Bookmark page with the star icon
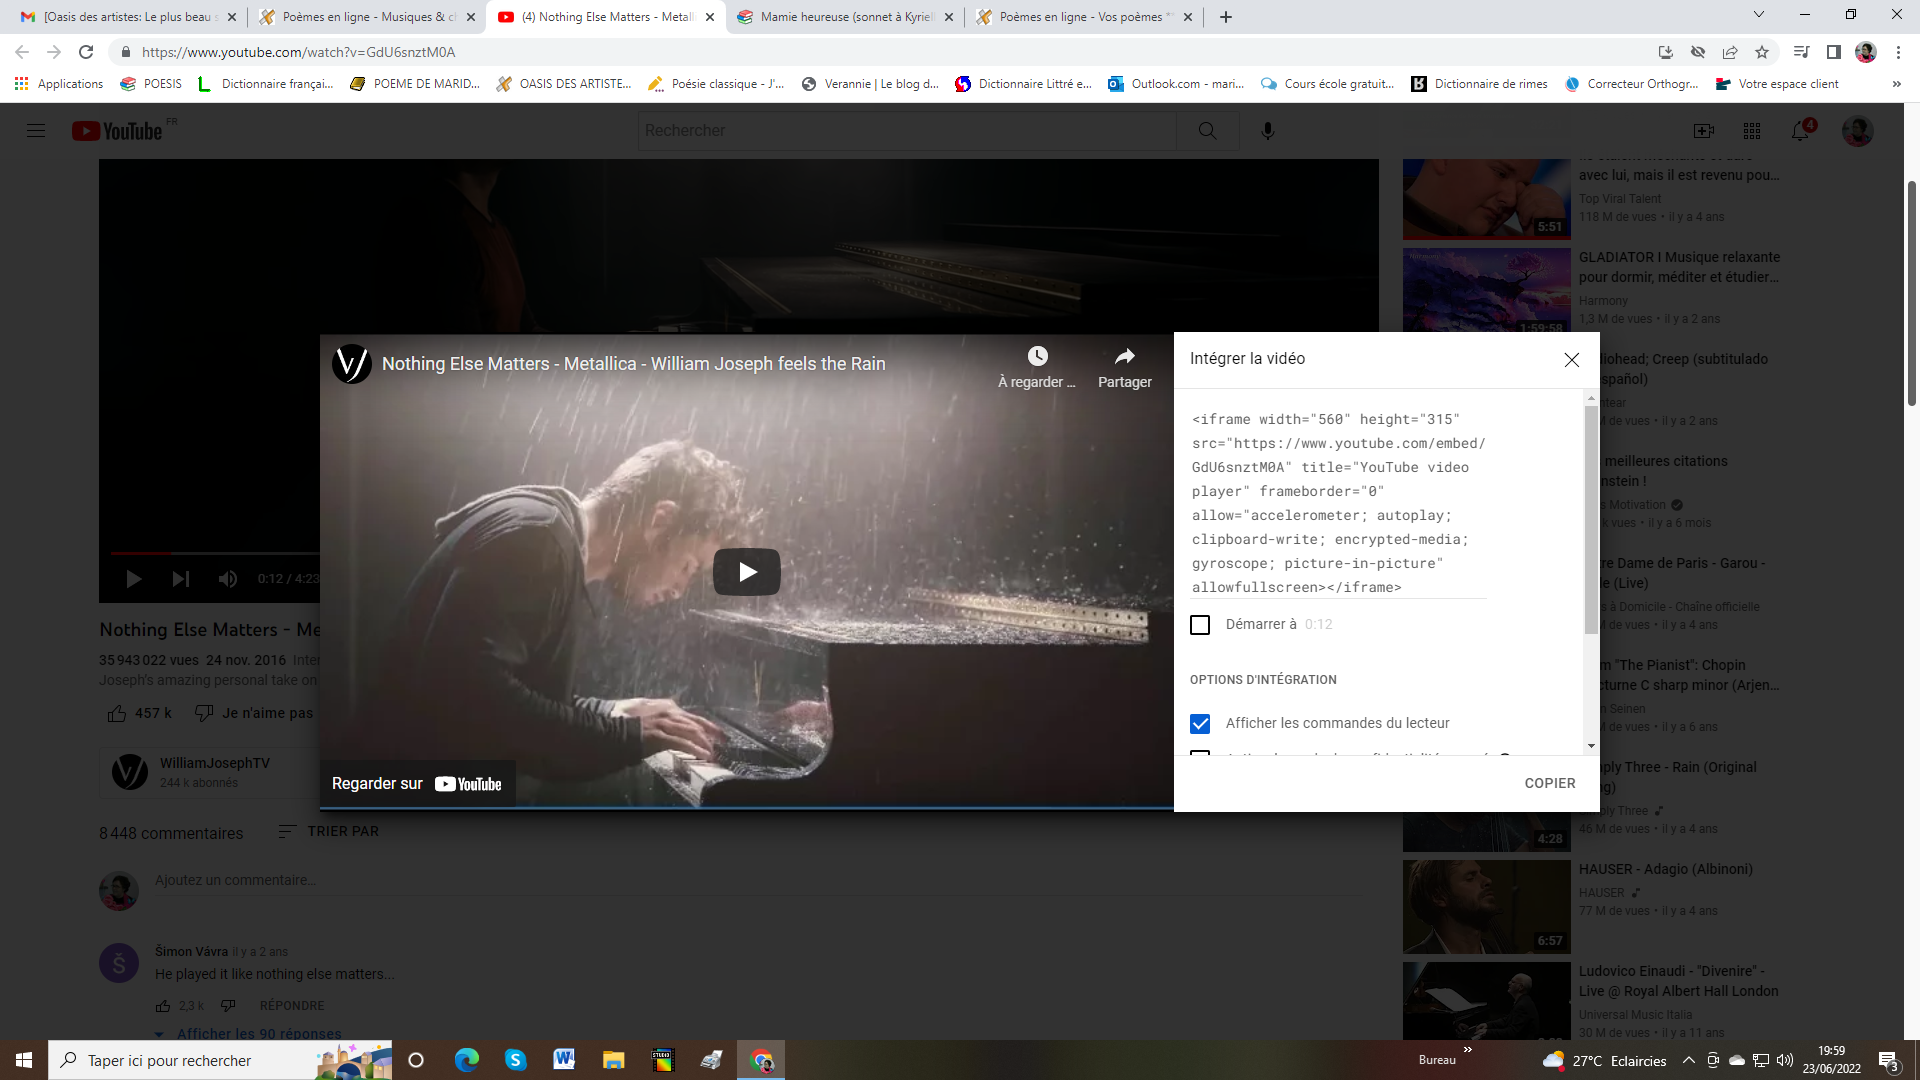Viewport: 1920px width, 1080px height. 1762,52
